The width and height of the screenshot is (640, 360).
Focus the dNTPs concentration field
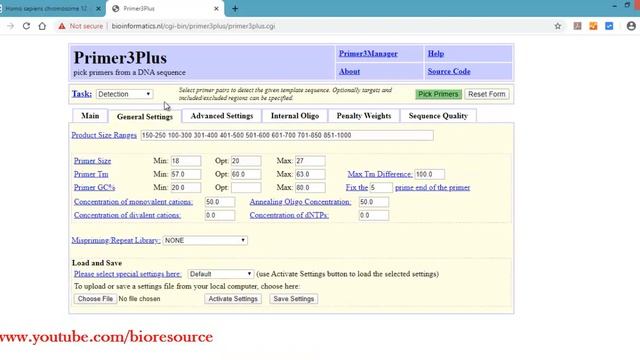[374, 216]
